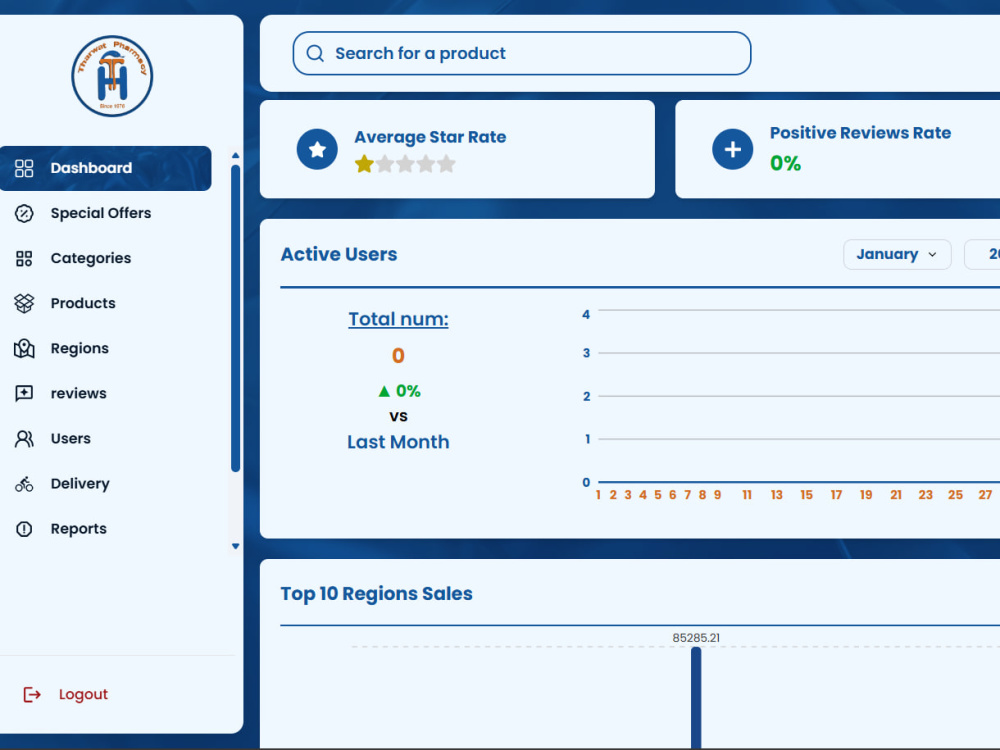1000x750 pixels.
Task: Click the Top 10 Regions Sales heading
Action: point(377,594)
